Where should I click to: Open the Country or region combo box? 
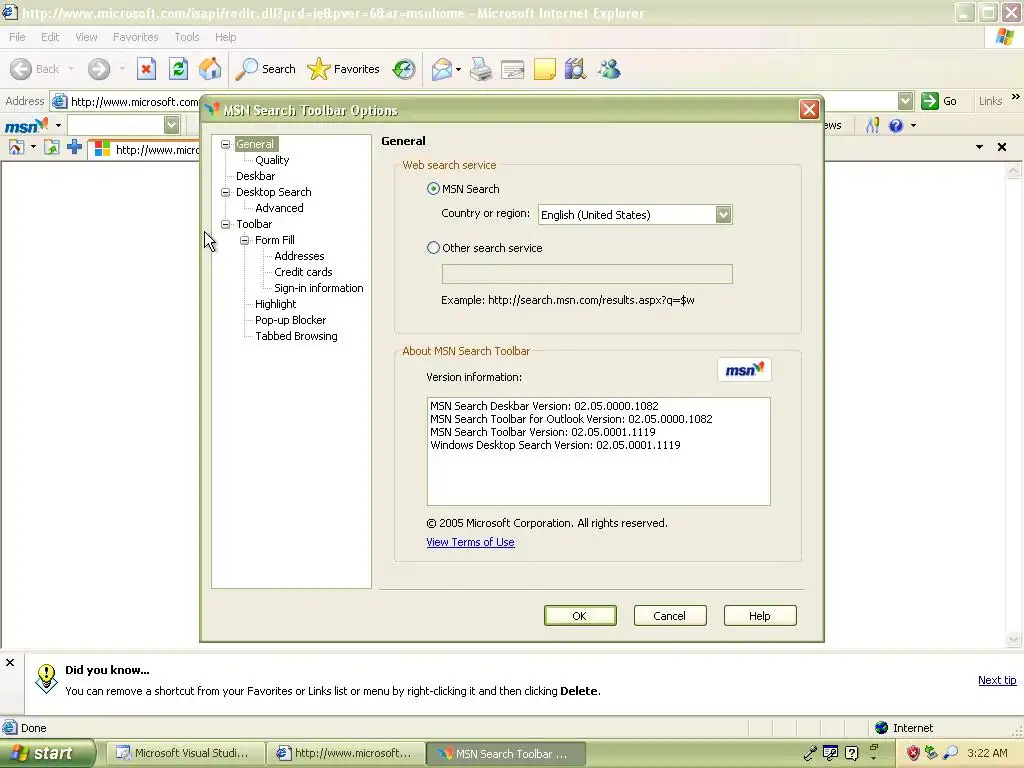pos(635,214)
